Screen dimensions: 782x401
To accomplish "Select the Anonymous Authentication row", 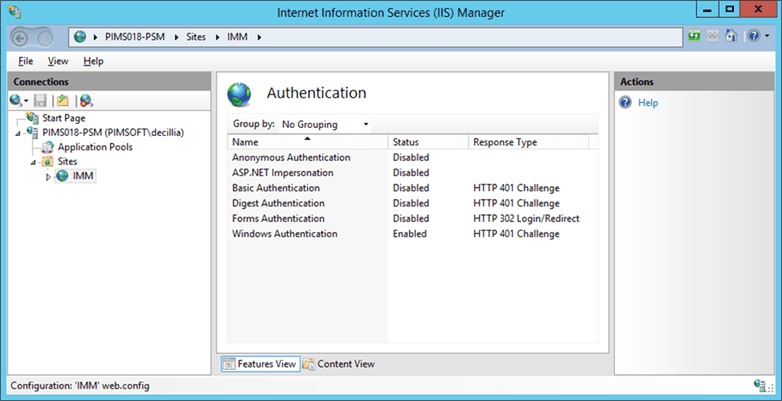I will [413, 158].
